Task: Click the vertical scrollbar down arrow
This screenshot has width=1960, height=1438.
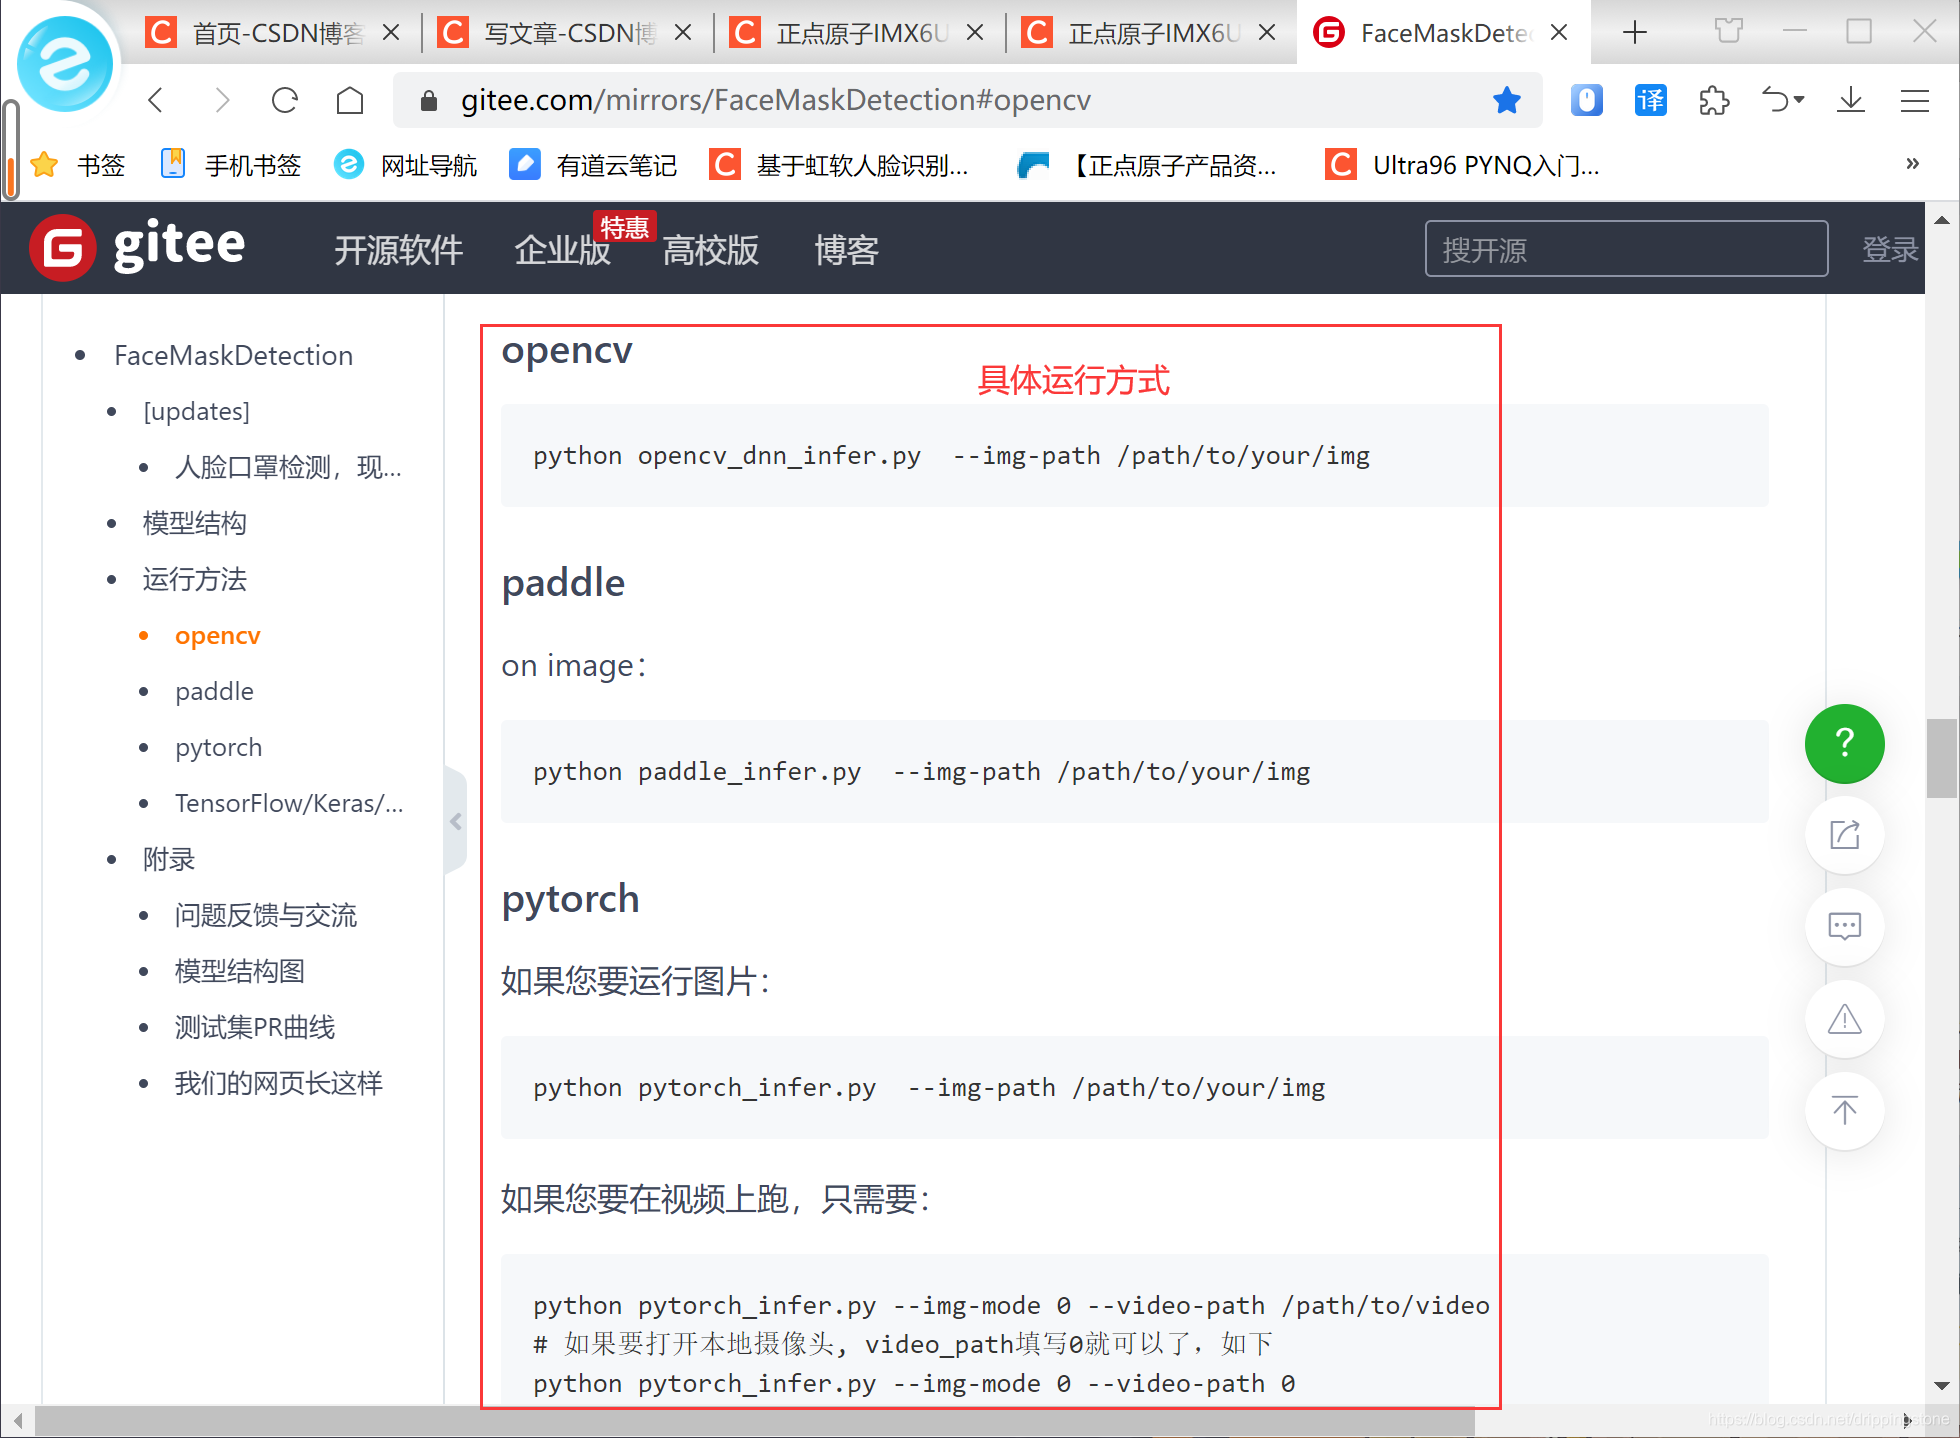Action: (1942, 1386)
